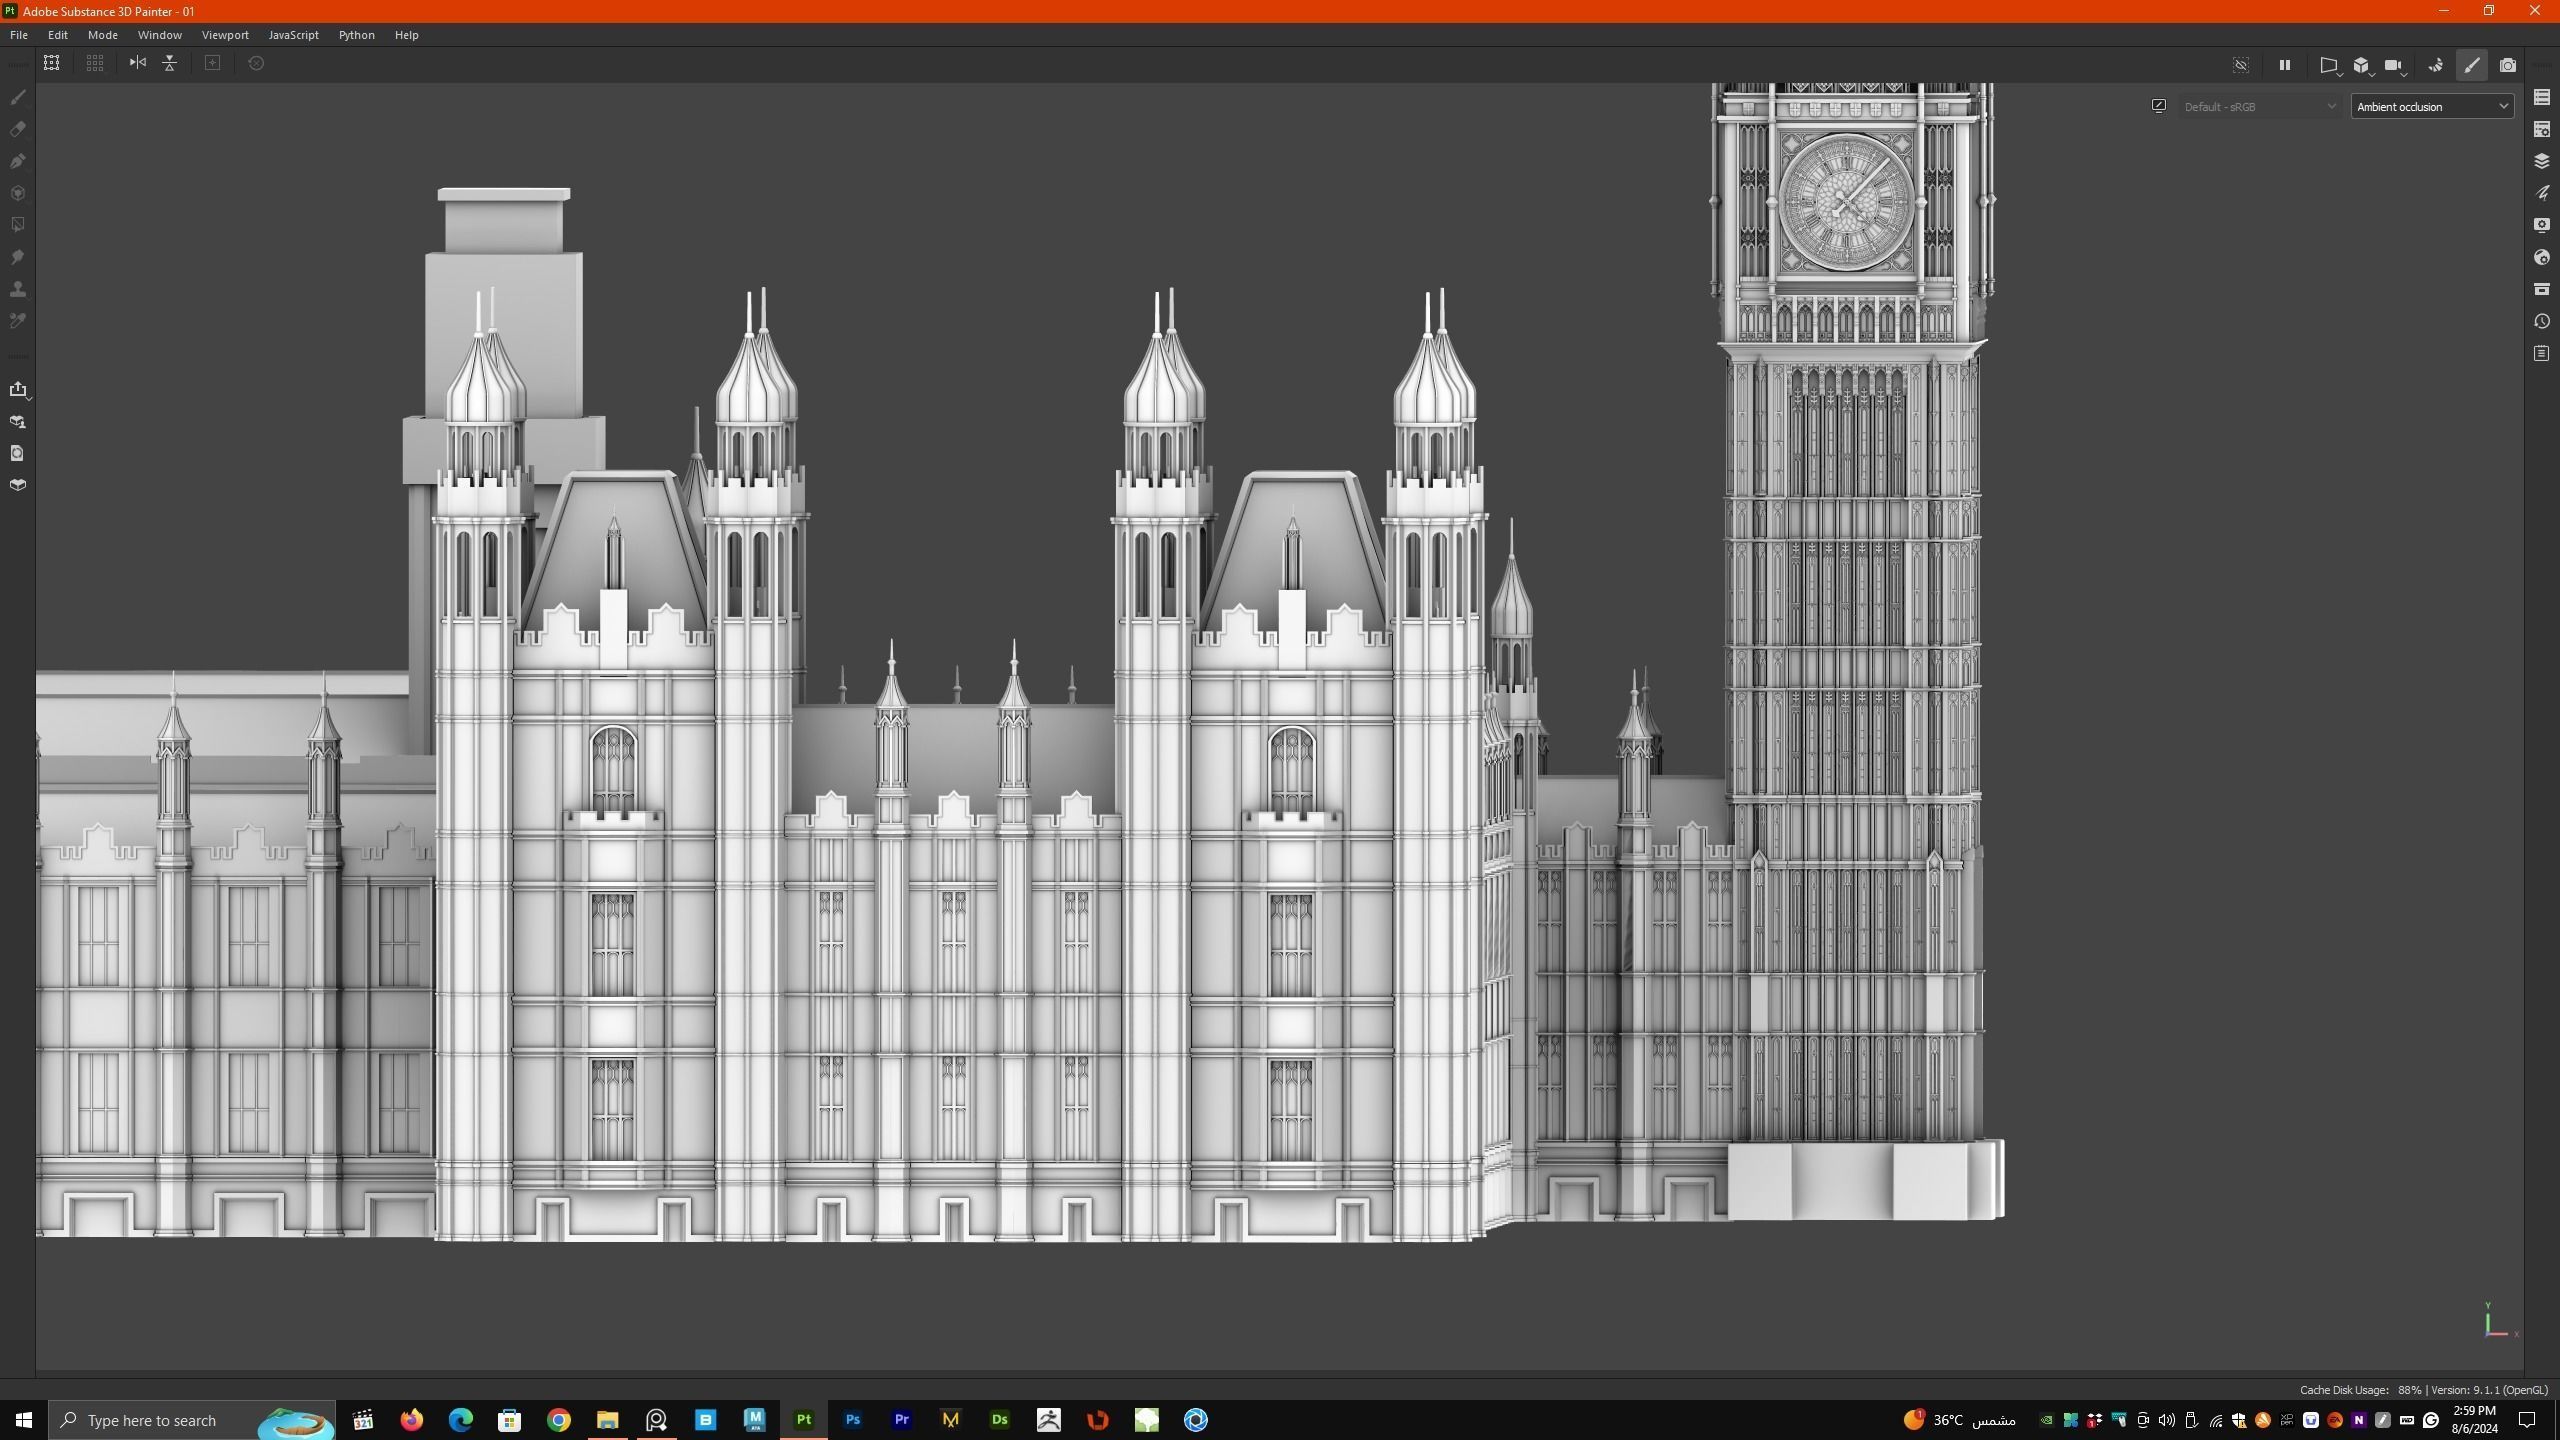
Task: Open the Layers panel icon
Action: [2541, 161]
